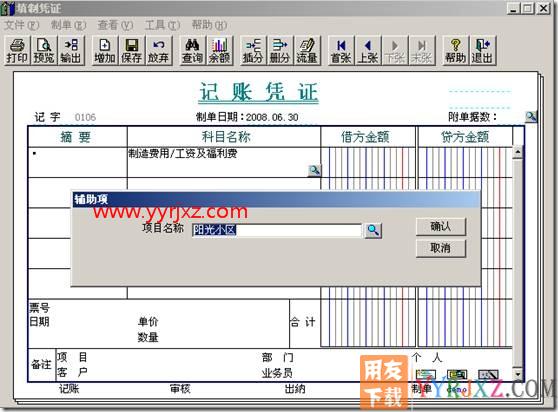Delete an entry line with 删分
Viewport: 558px width, 412px height.
280,51
